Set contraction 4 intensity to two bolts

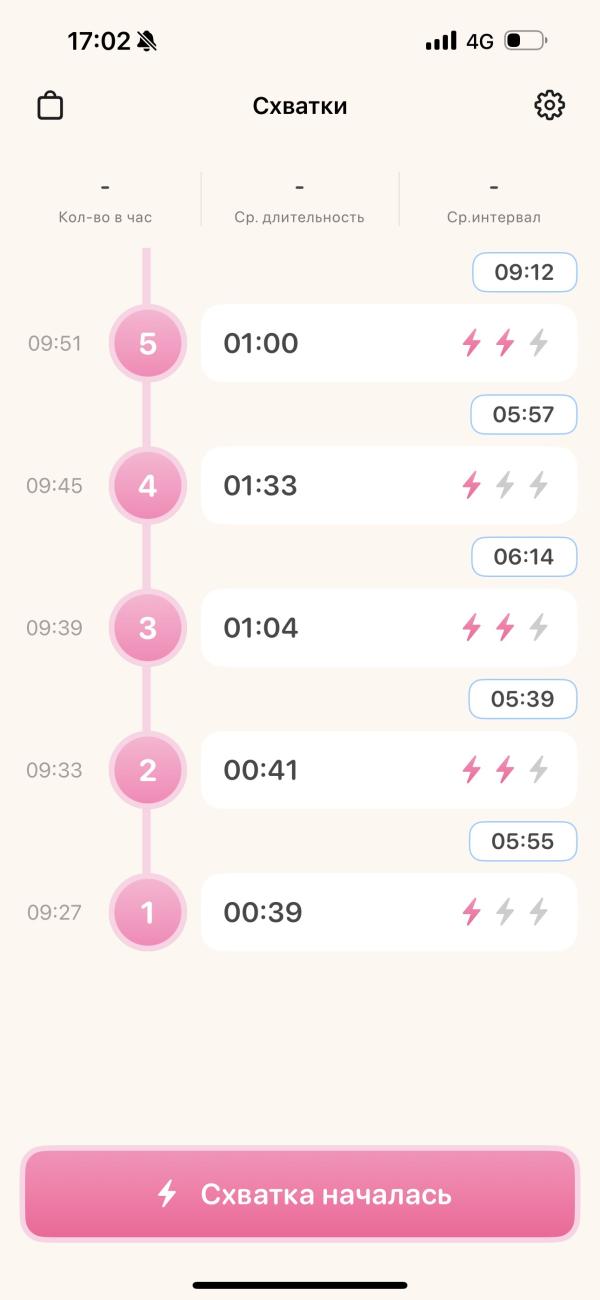pyautogui.click(x=505, y=486)
